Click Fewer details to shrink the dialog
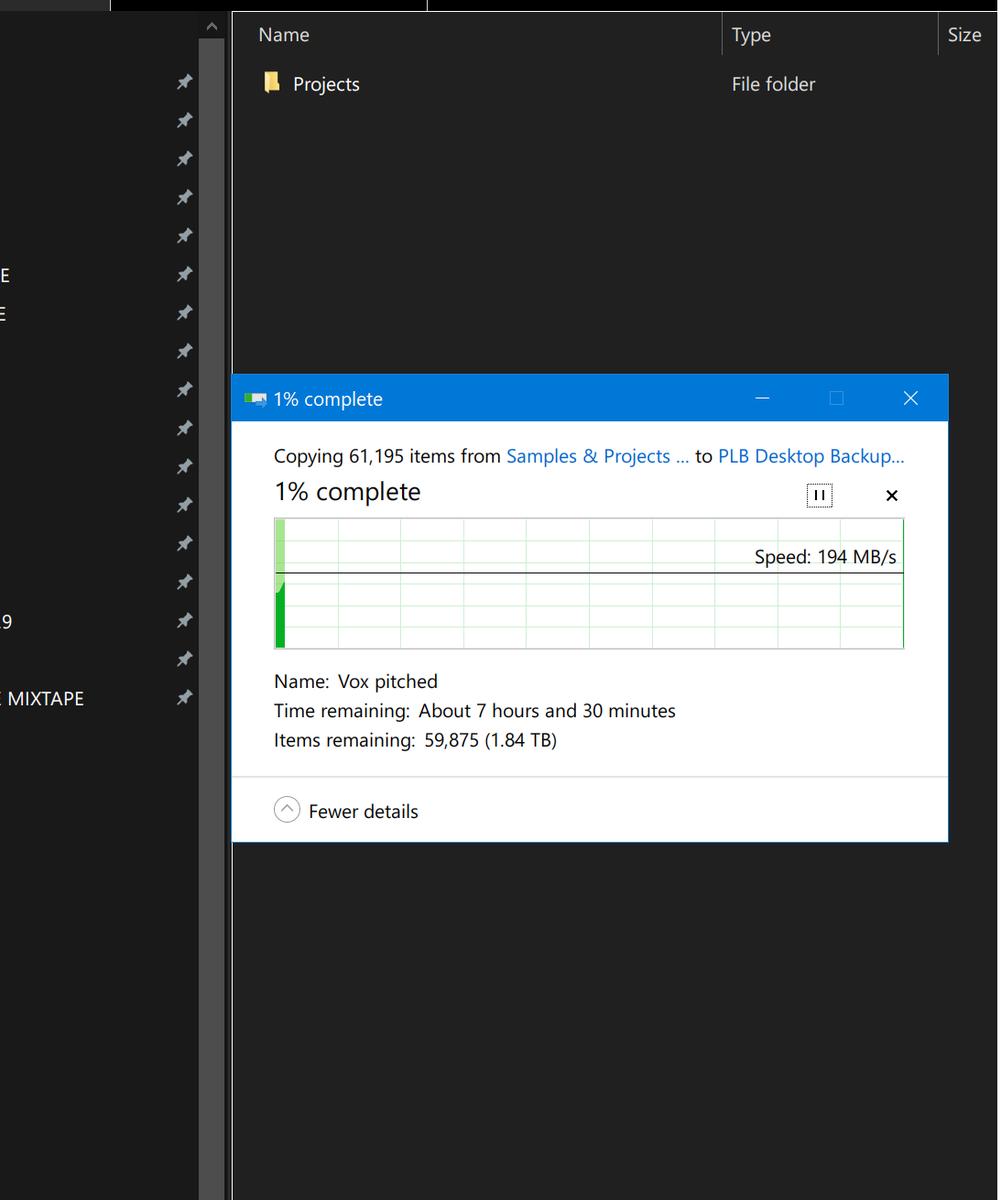 pyautogui.click(x=363, y=811)
